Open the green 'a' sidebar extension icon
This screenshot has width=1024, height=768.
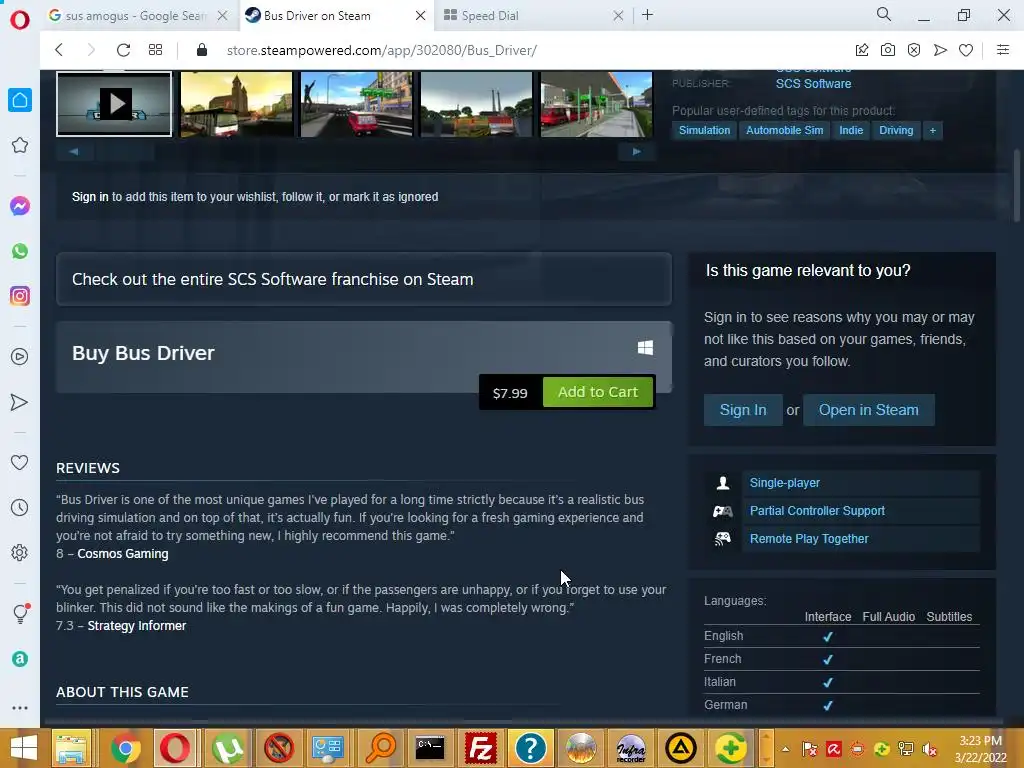tap(20, 659)
